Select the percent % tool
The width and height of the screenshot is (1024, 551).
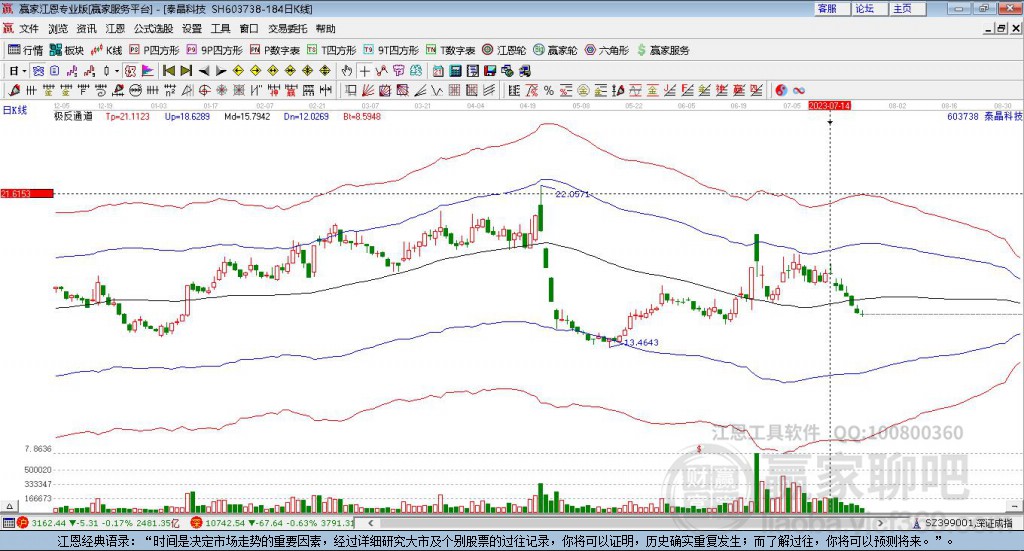click(549, 91)
